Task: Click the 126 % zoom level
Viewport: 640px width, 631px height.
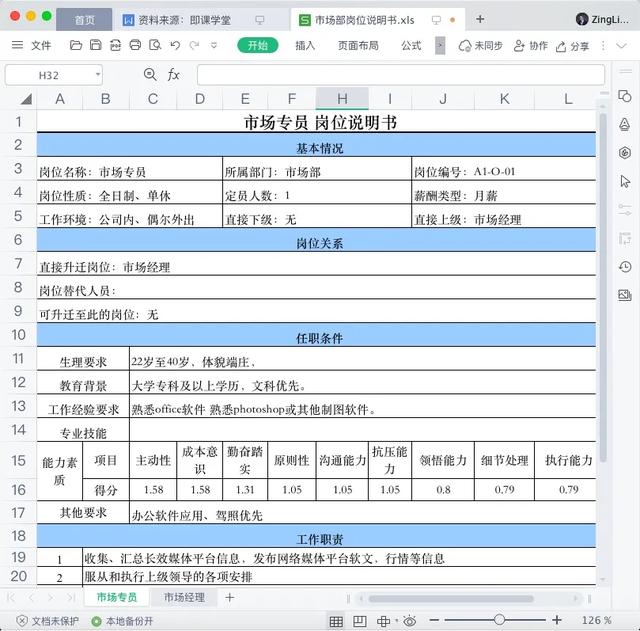Action: coord(596,620)
